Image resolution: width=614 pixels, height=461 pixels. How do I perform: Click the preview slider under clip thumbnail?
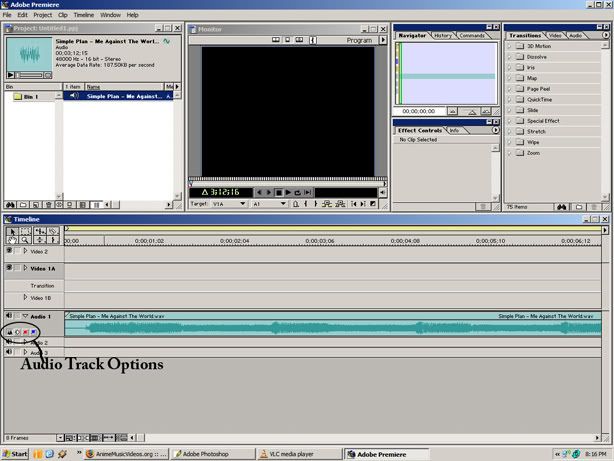tap(29, 75)
